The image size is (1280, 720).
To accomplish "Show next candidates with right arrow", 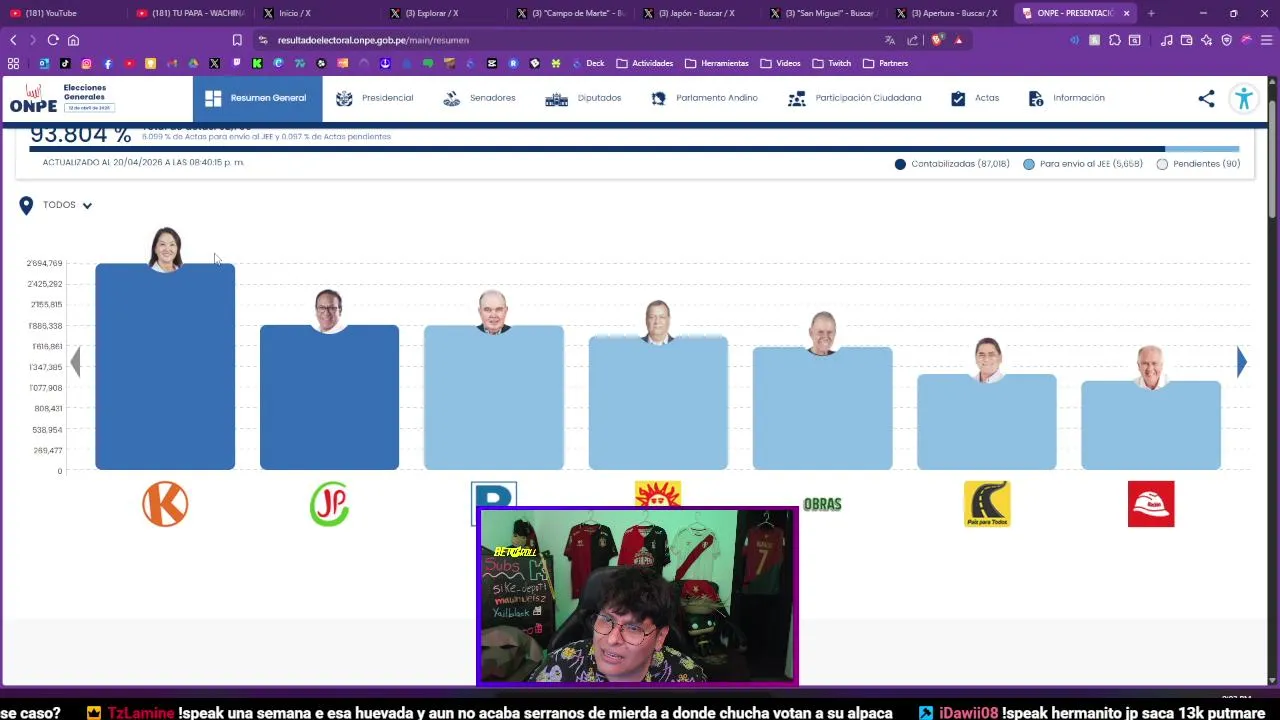I will click(1241, 362).
